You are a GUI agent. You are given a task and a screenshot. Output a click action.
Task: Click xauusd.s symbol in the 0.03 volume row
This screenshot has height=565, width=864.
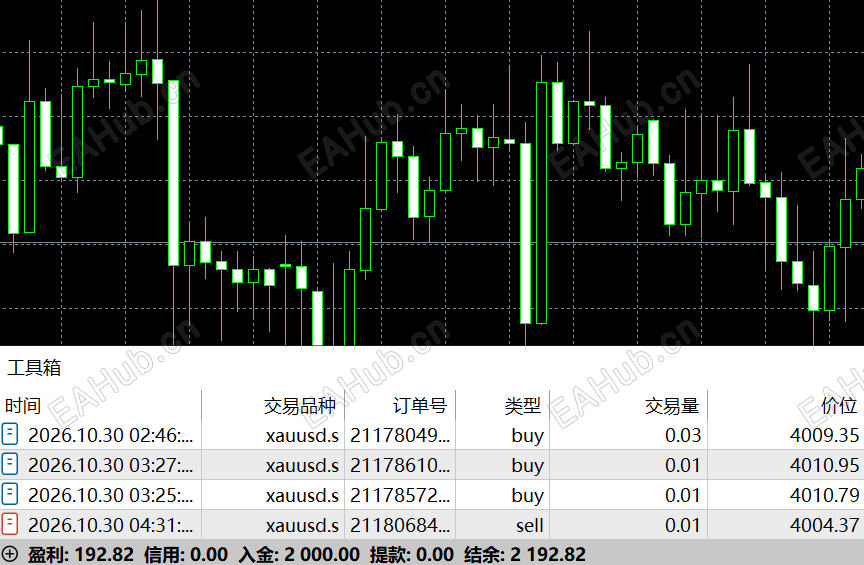pyautogui.click(x=302, y=435)
